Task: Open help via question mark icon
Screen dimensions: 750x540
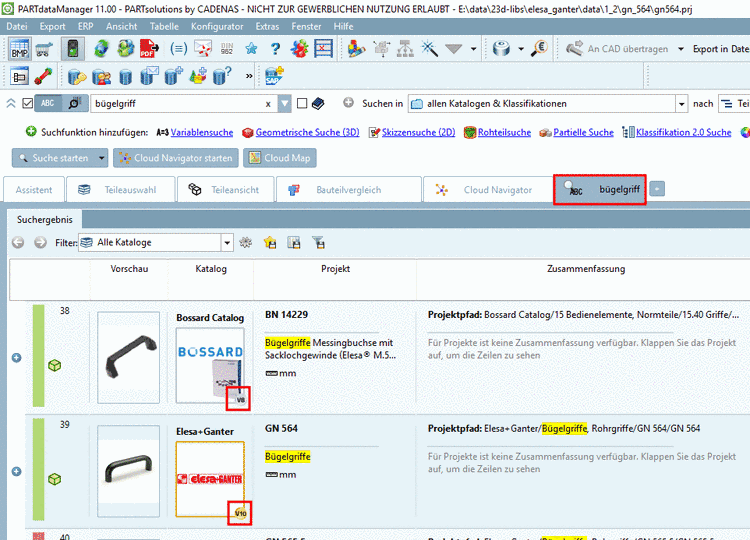Action: coord(275,49)
